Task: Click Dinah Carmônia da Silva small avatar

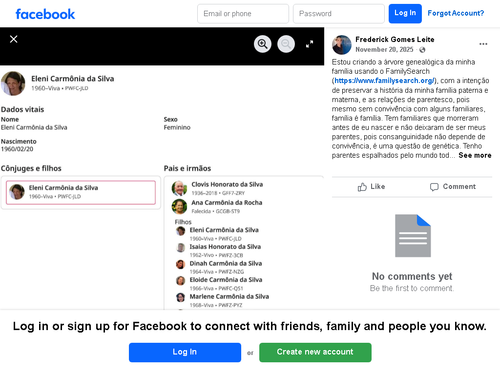Action: click(x=181, y=264)
